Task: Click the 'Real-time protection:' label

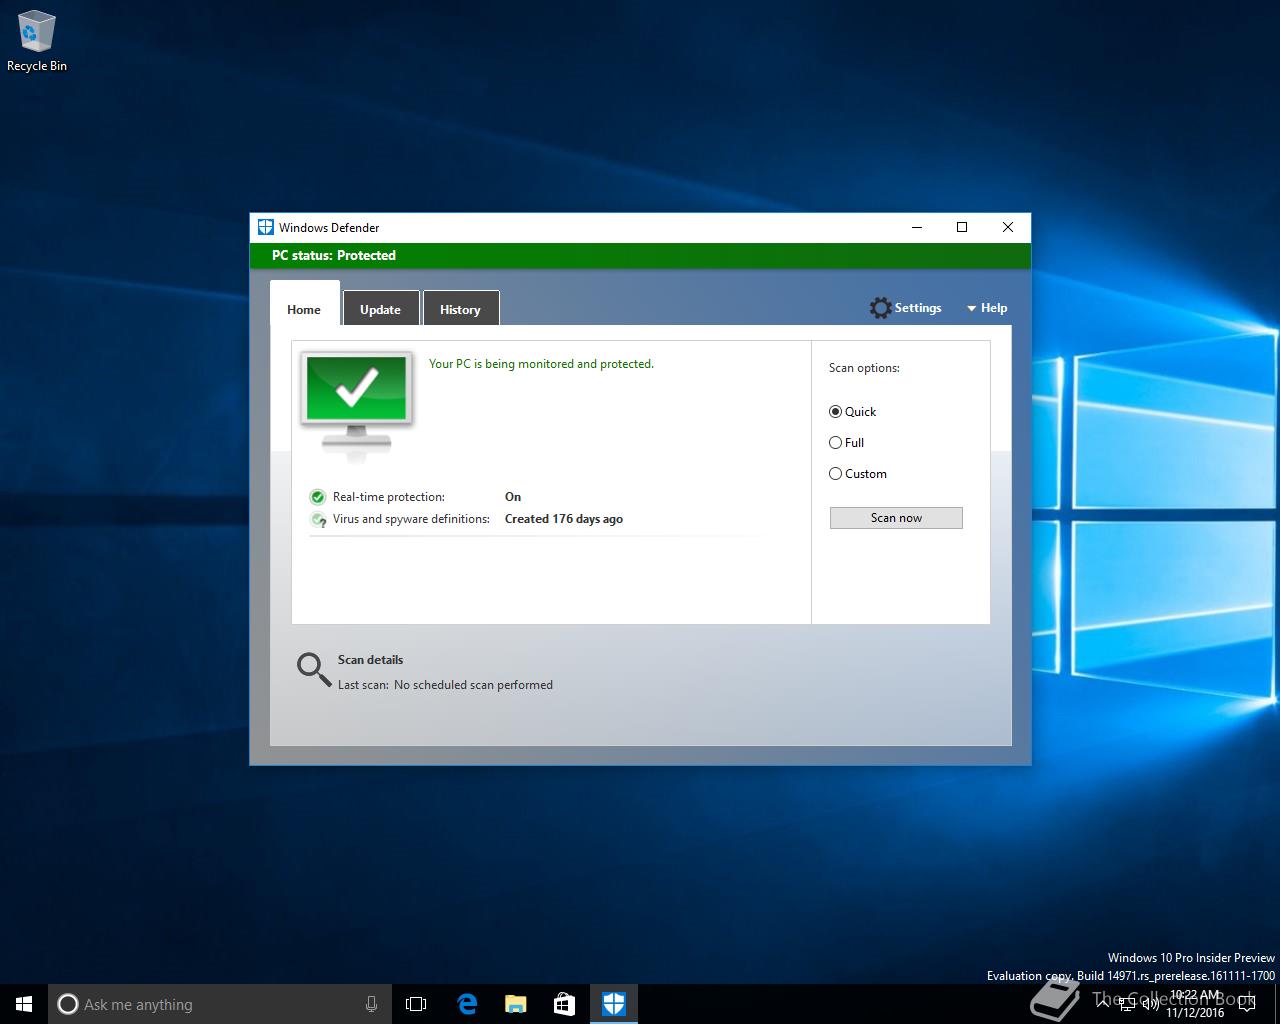Action: (x=389, y=497)
